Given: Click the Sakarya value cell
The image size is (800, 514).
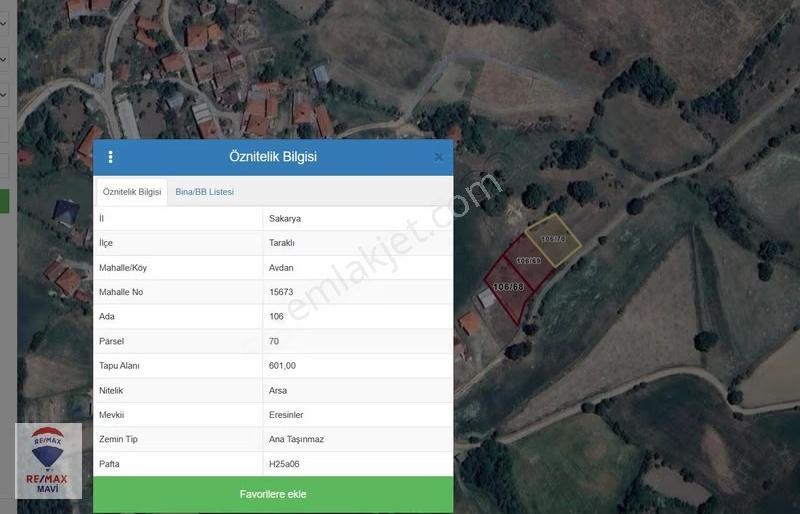Looking at the screenshot, I should [358, 218].
